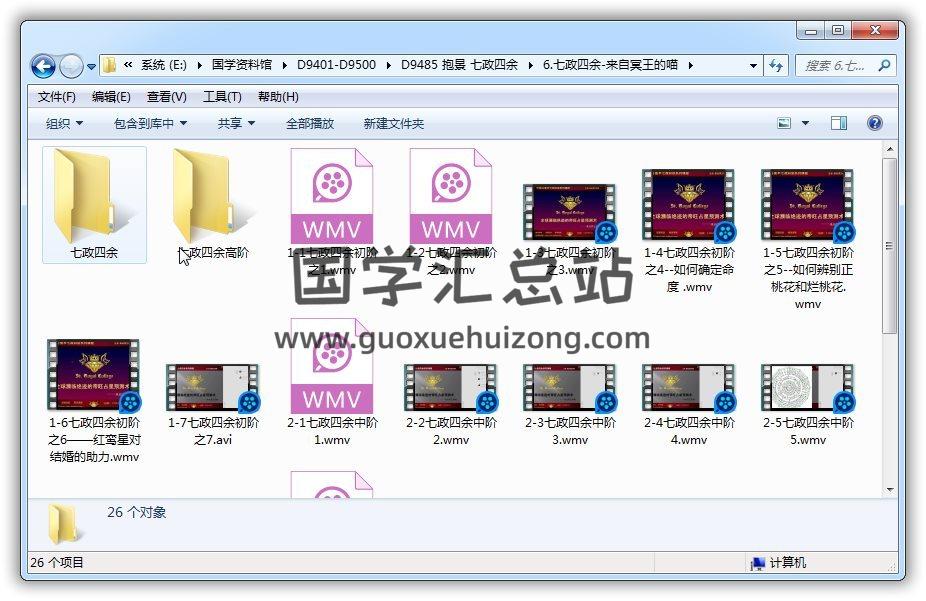This screenshot has width=926, height=601.
Task: Open the 查看(V) menu
Action: click(167, 96)
